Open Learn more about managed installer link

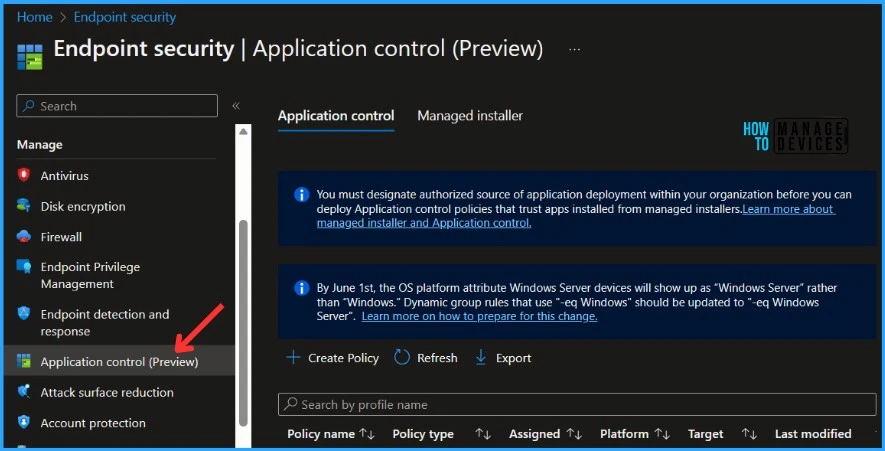[576, 216]
